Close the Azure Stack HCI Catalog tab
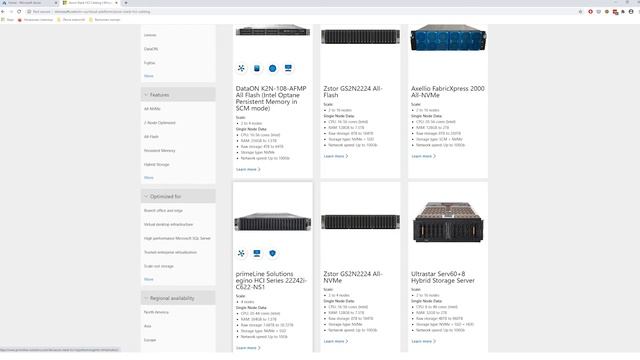Viewport: 640px width, 360px height. [x=116, y=3]
